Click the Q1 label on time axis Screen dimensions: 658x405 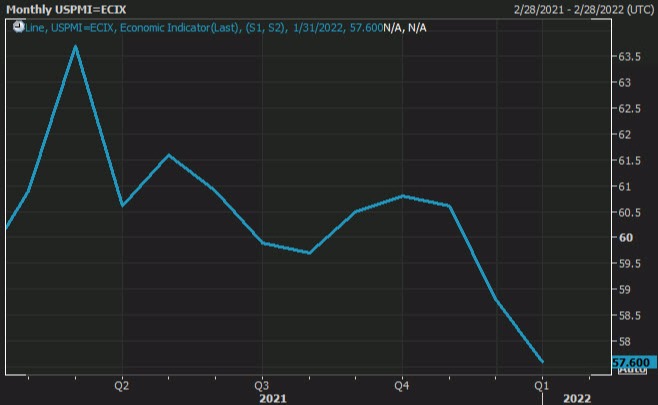point(542,385)
